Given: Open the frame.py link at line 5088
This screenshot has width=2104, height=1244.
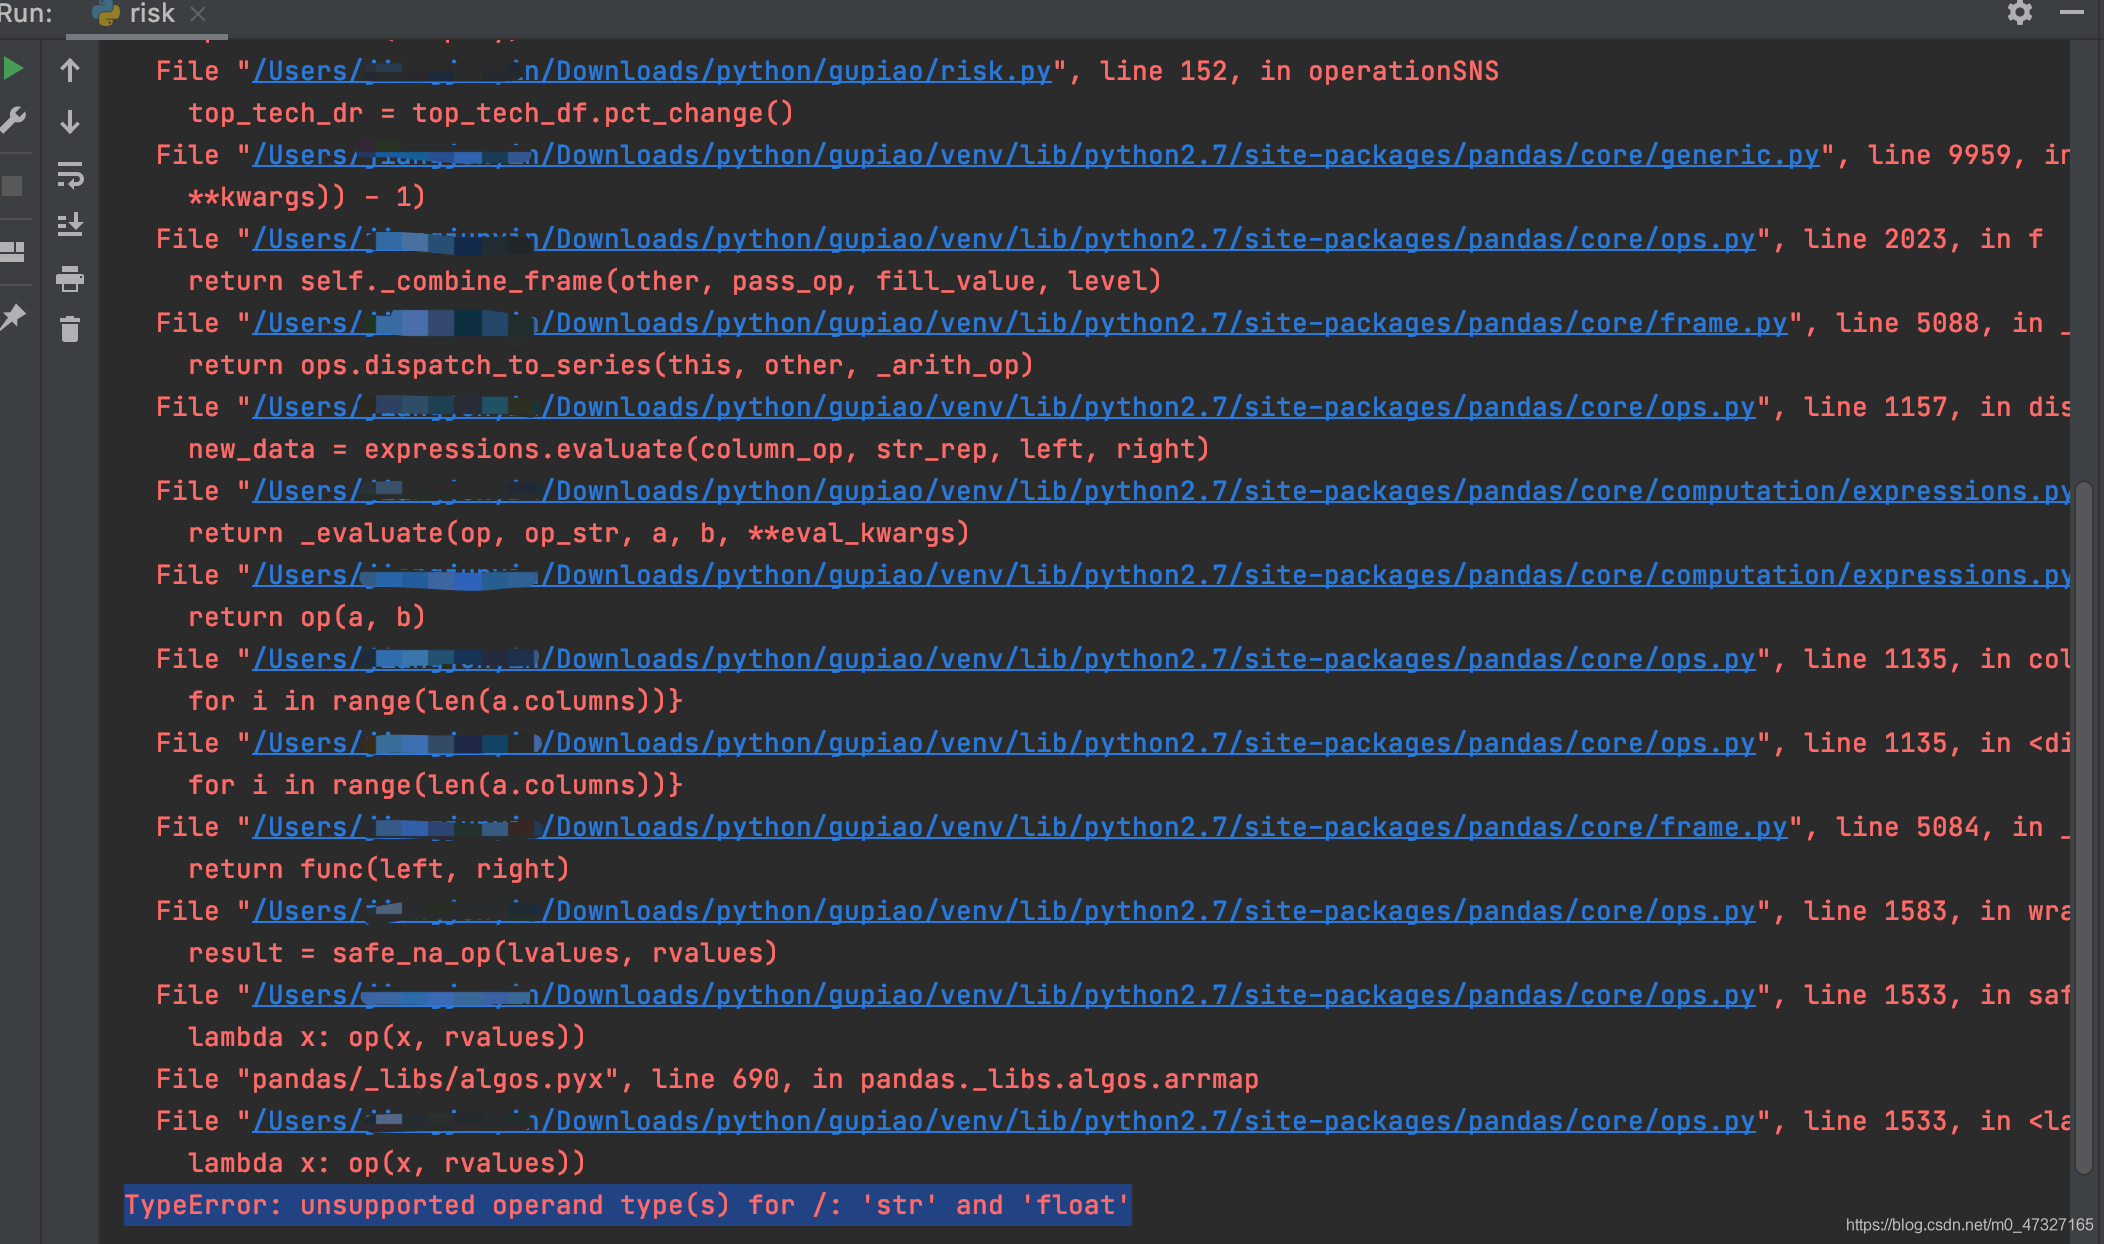Looking at the screenshot, I should point(1020,323).
